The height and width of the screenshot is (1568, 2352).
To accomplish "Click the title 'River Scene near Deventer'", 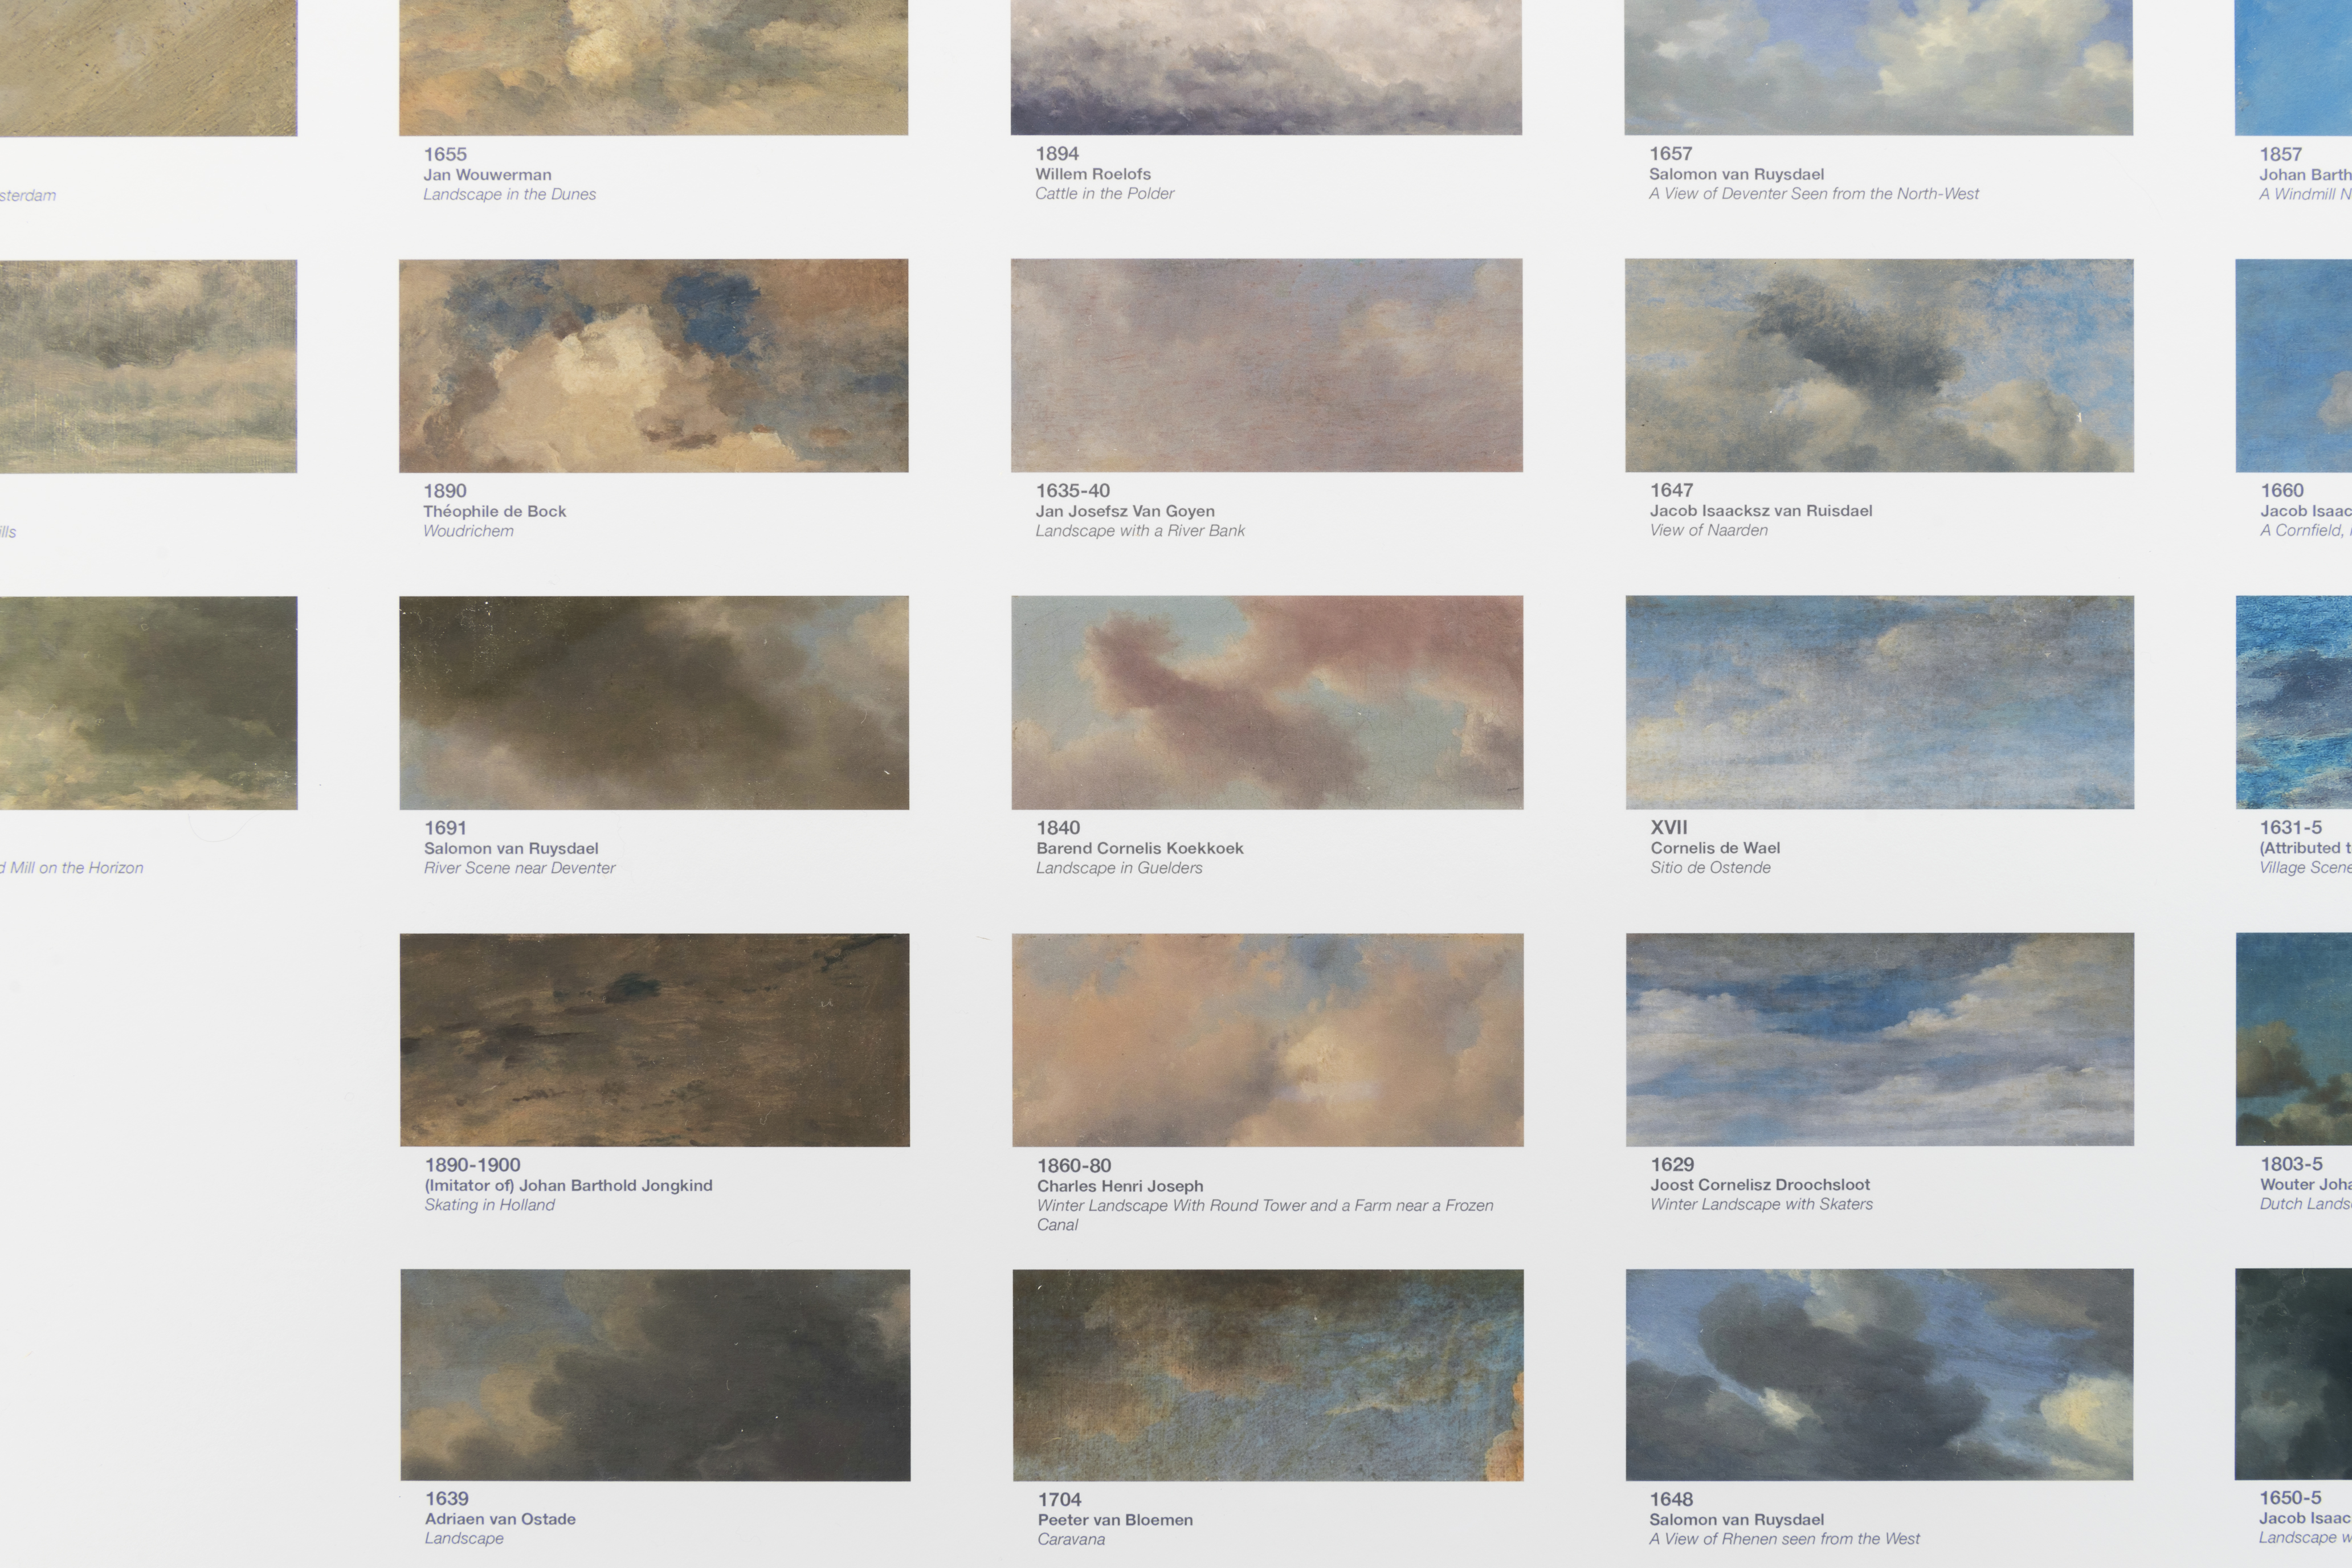I will 520,868.
